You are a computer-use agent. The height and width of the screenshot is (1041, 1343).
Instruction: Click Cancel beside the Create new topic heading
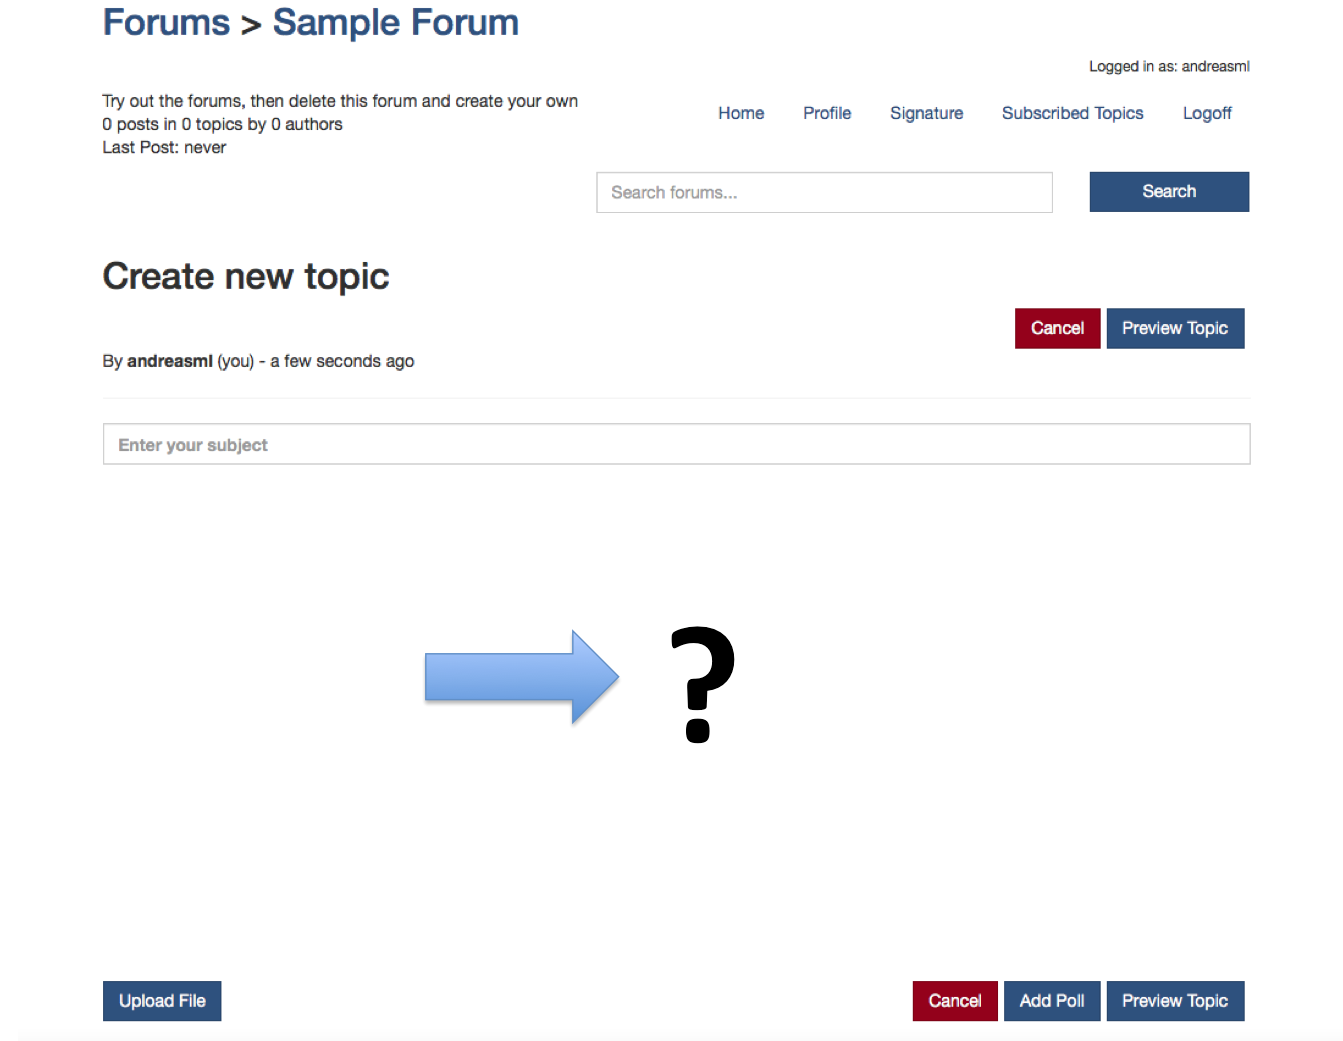1057,328
